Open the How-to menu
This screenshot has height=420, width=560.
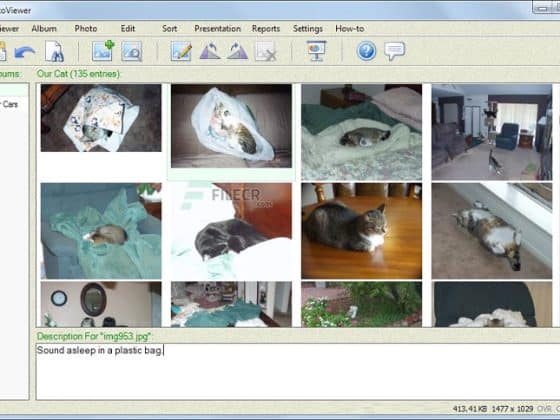pyautogui.click(x=350, y=29)
